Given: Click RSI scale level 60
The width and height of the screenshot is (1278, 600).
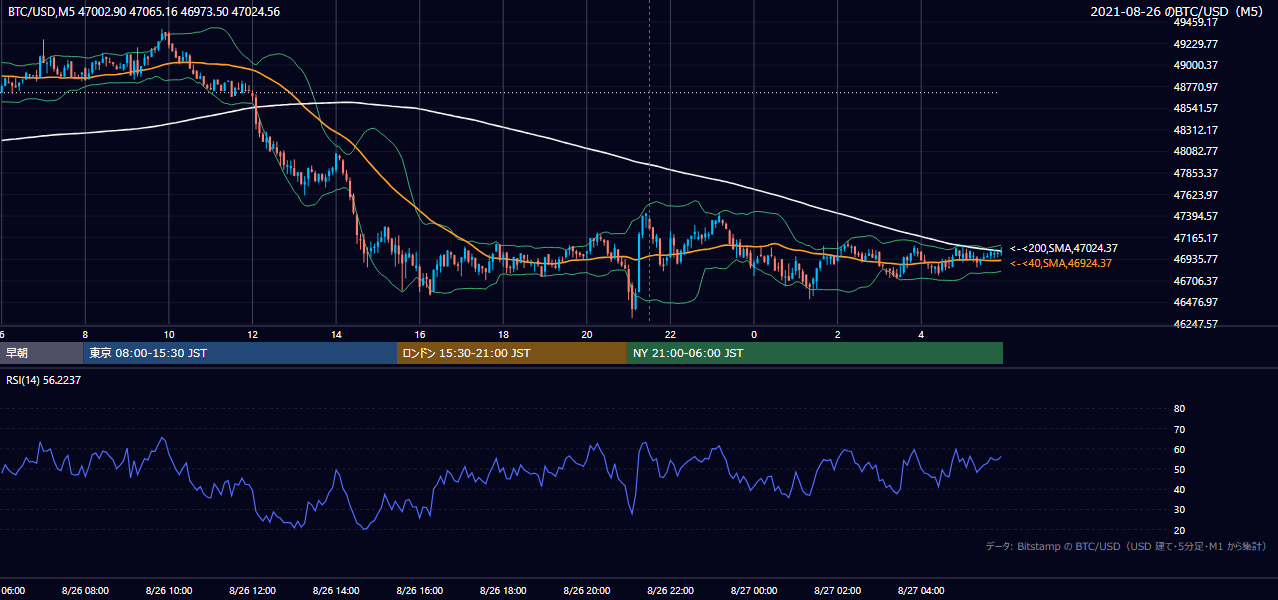Looking at the screenshot, I should coord(1179,449).
